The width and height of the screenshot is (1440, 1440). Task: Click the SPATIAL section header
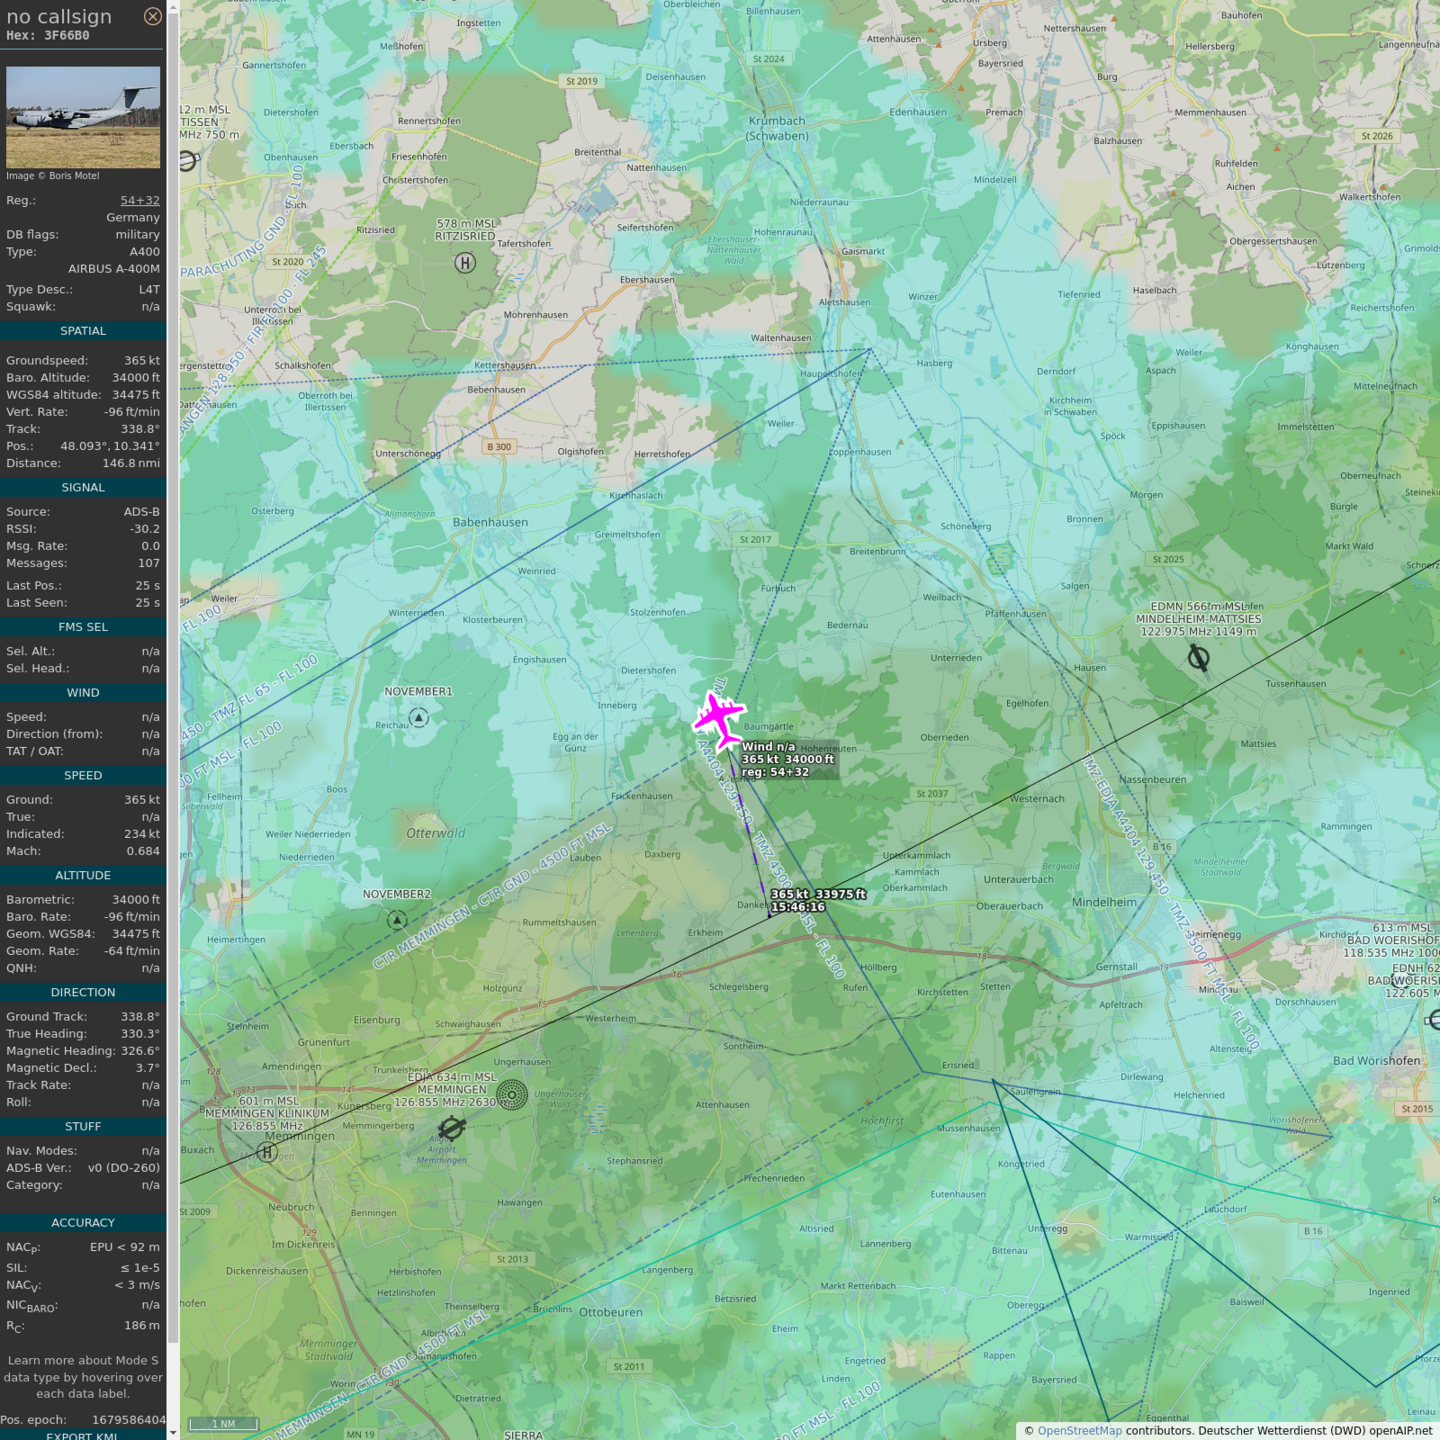coord(83,331)
